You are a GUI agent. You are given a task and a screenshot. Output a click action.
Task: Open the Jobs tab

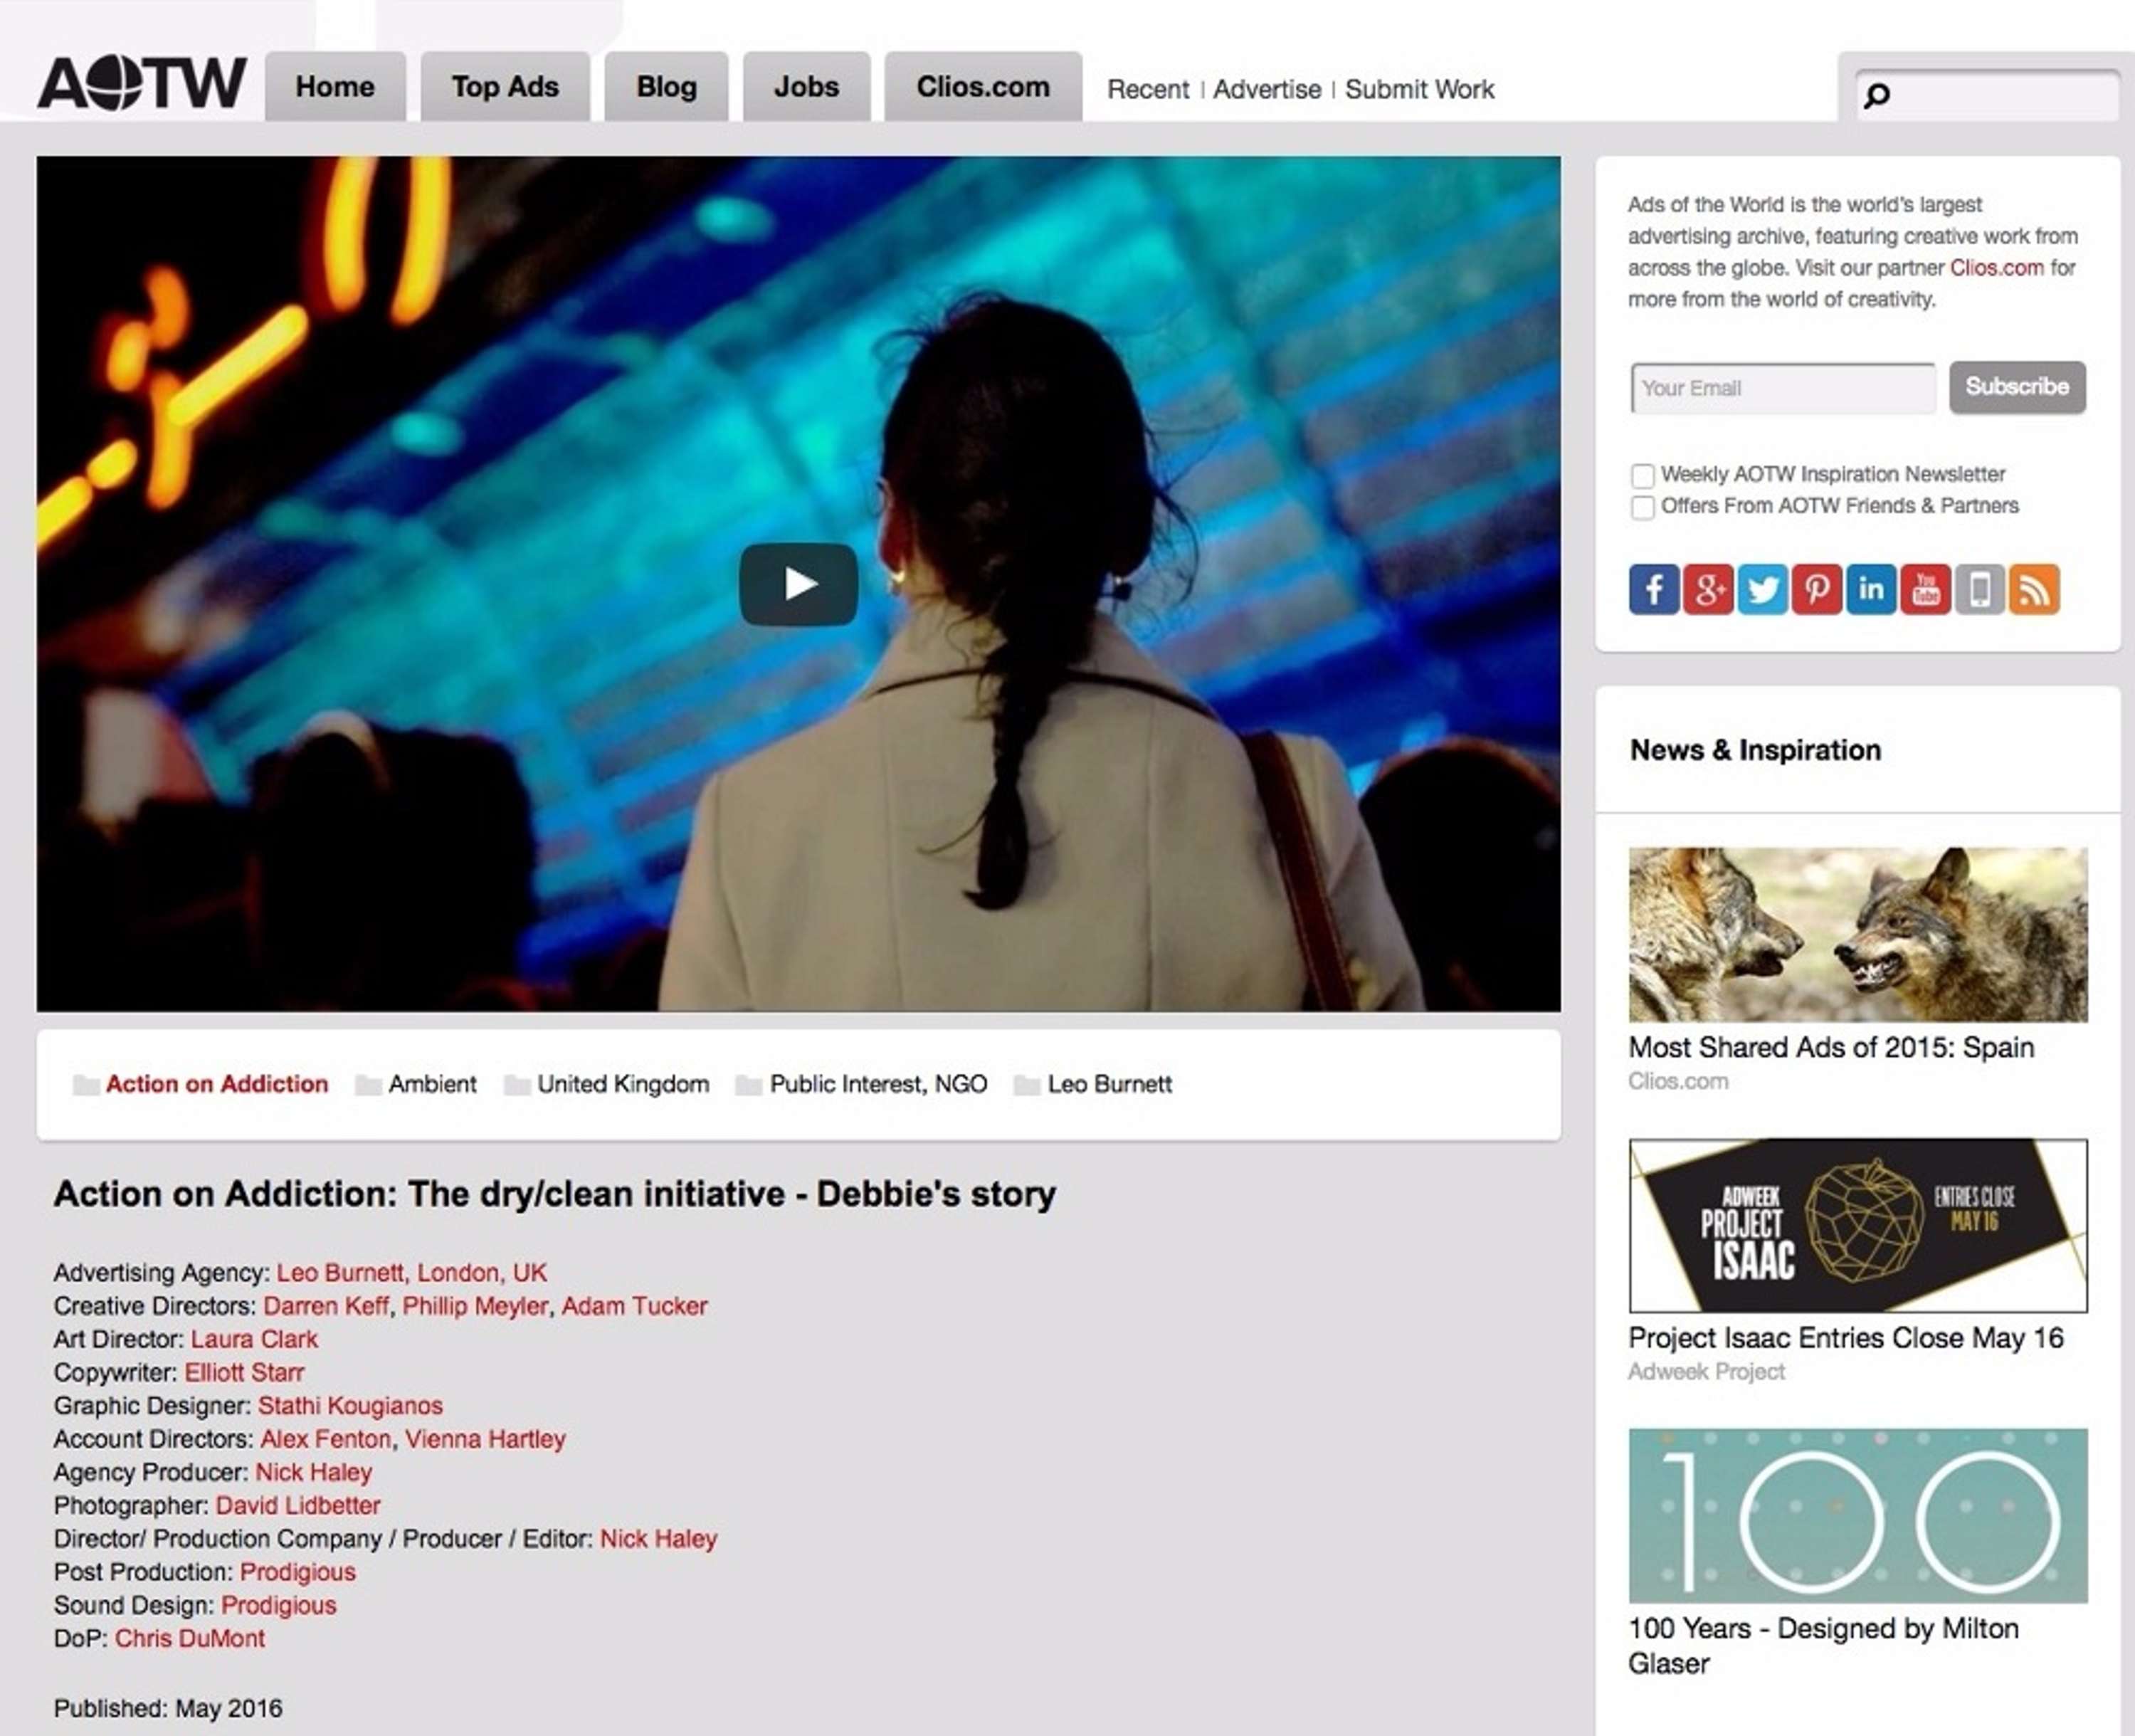pyautogui.click(x=806, y=87)
